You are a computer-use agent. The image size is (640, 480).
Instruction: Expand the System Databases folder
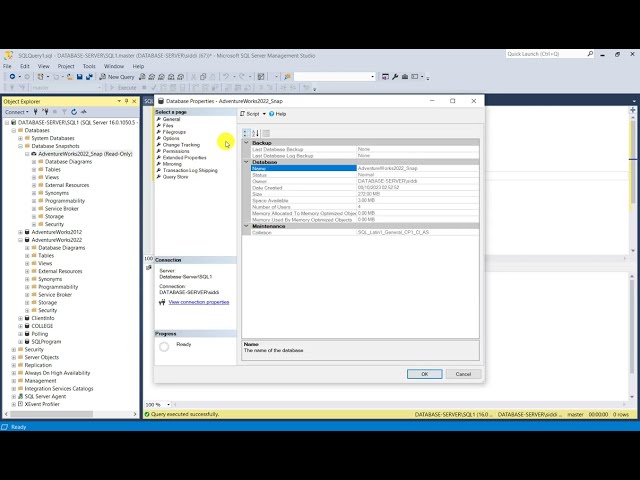click(20, 138)
